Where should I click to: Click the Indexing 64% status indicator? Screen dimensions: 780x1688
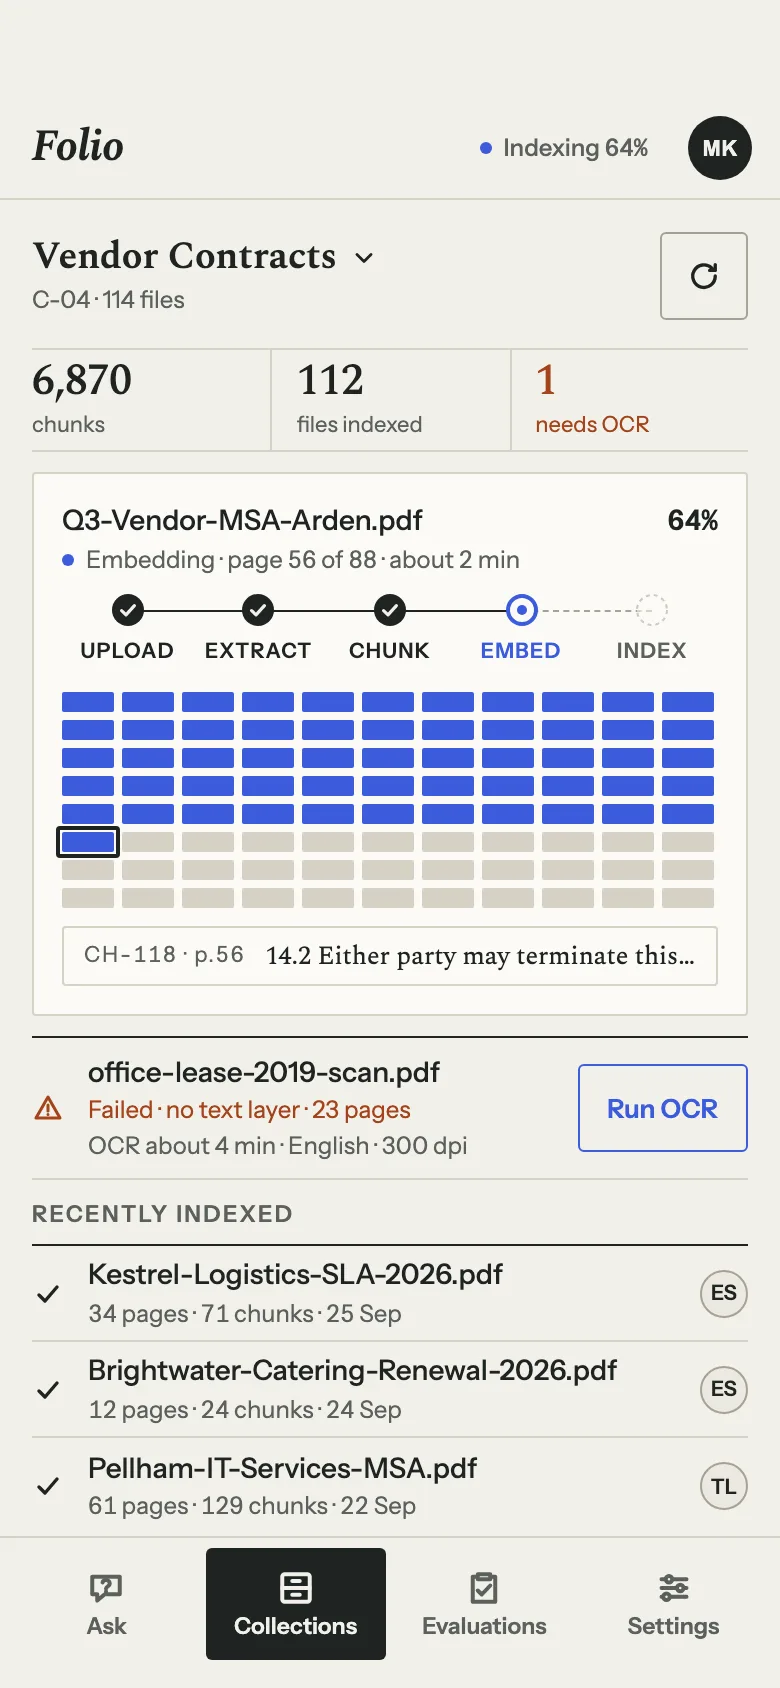click(564, 148)
